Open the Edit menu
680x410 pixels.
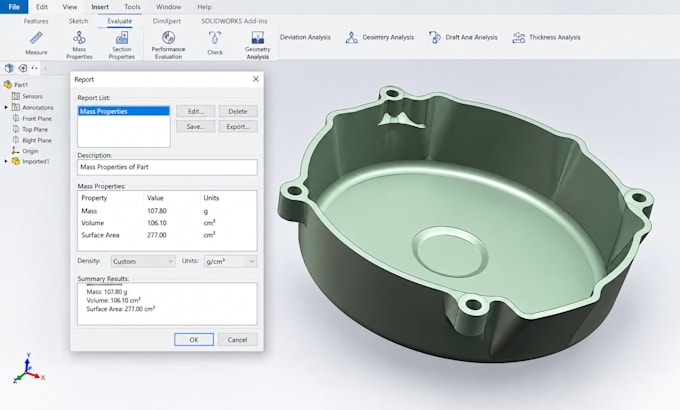[42, 7]
